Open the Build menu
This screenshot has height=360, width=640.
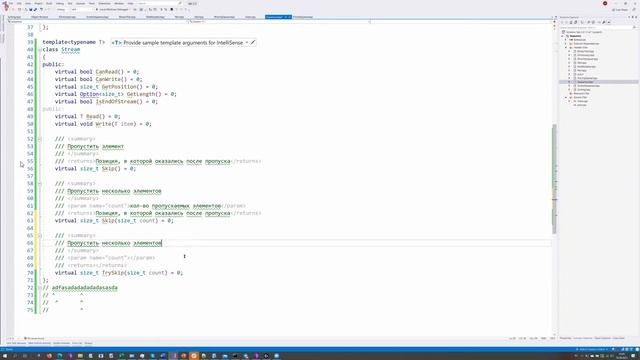point(49,3)
